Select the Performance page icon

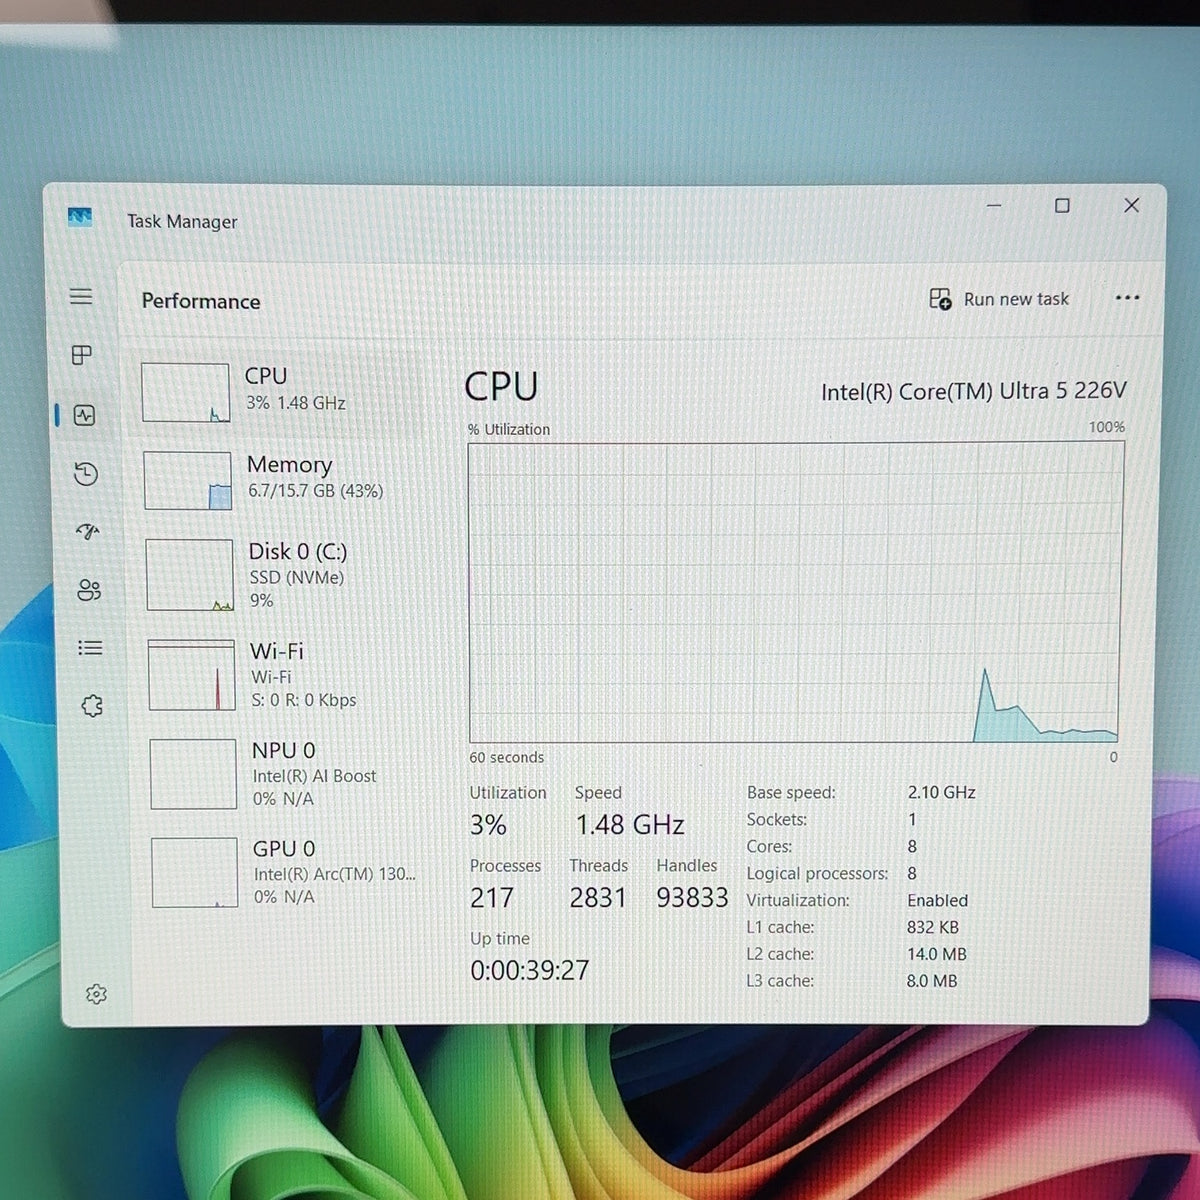click(x=84, y=415)
